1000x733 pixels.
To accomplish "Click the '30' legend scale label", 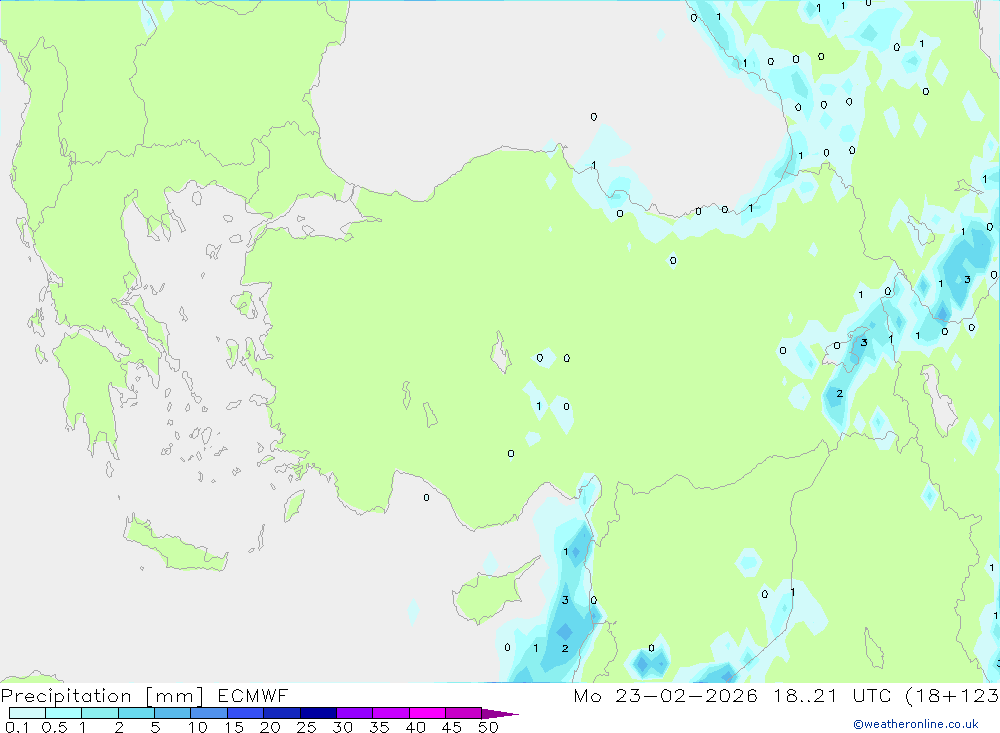I will (x=343, y=727).
